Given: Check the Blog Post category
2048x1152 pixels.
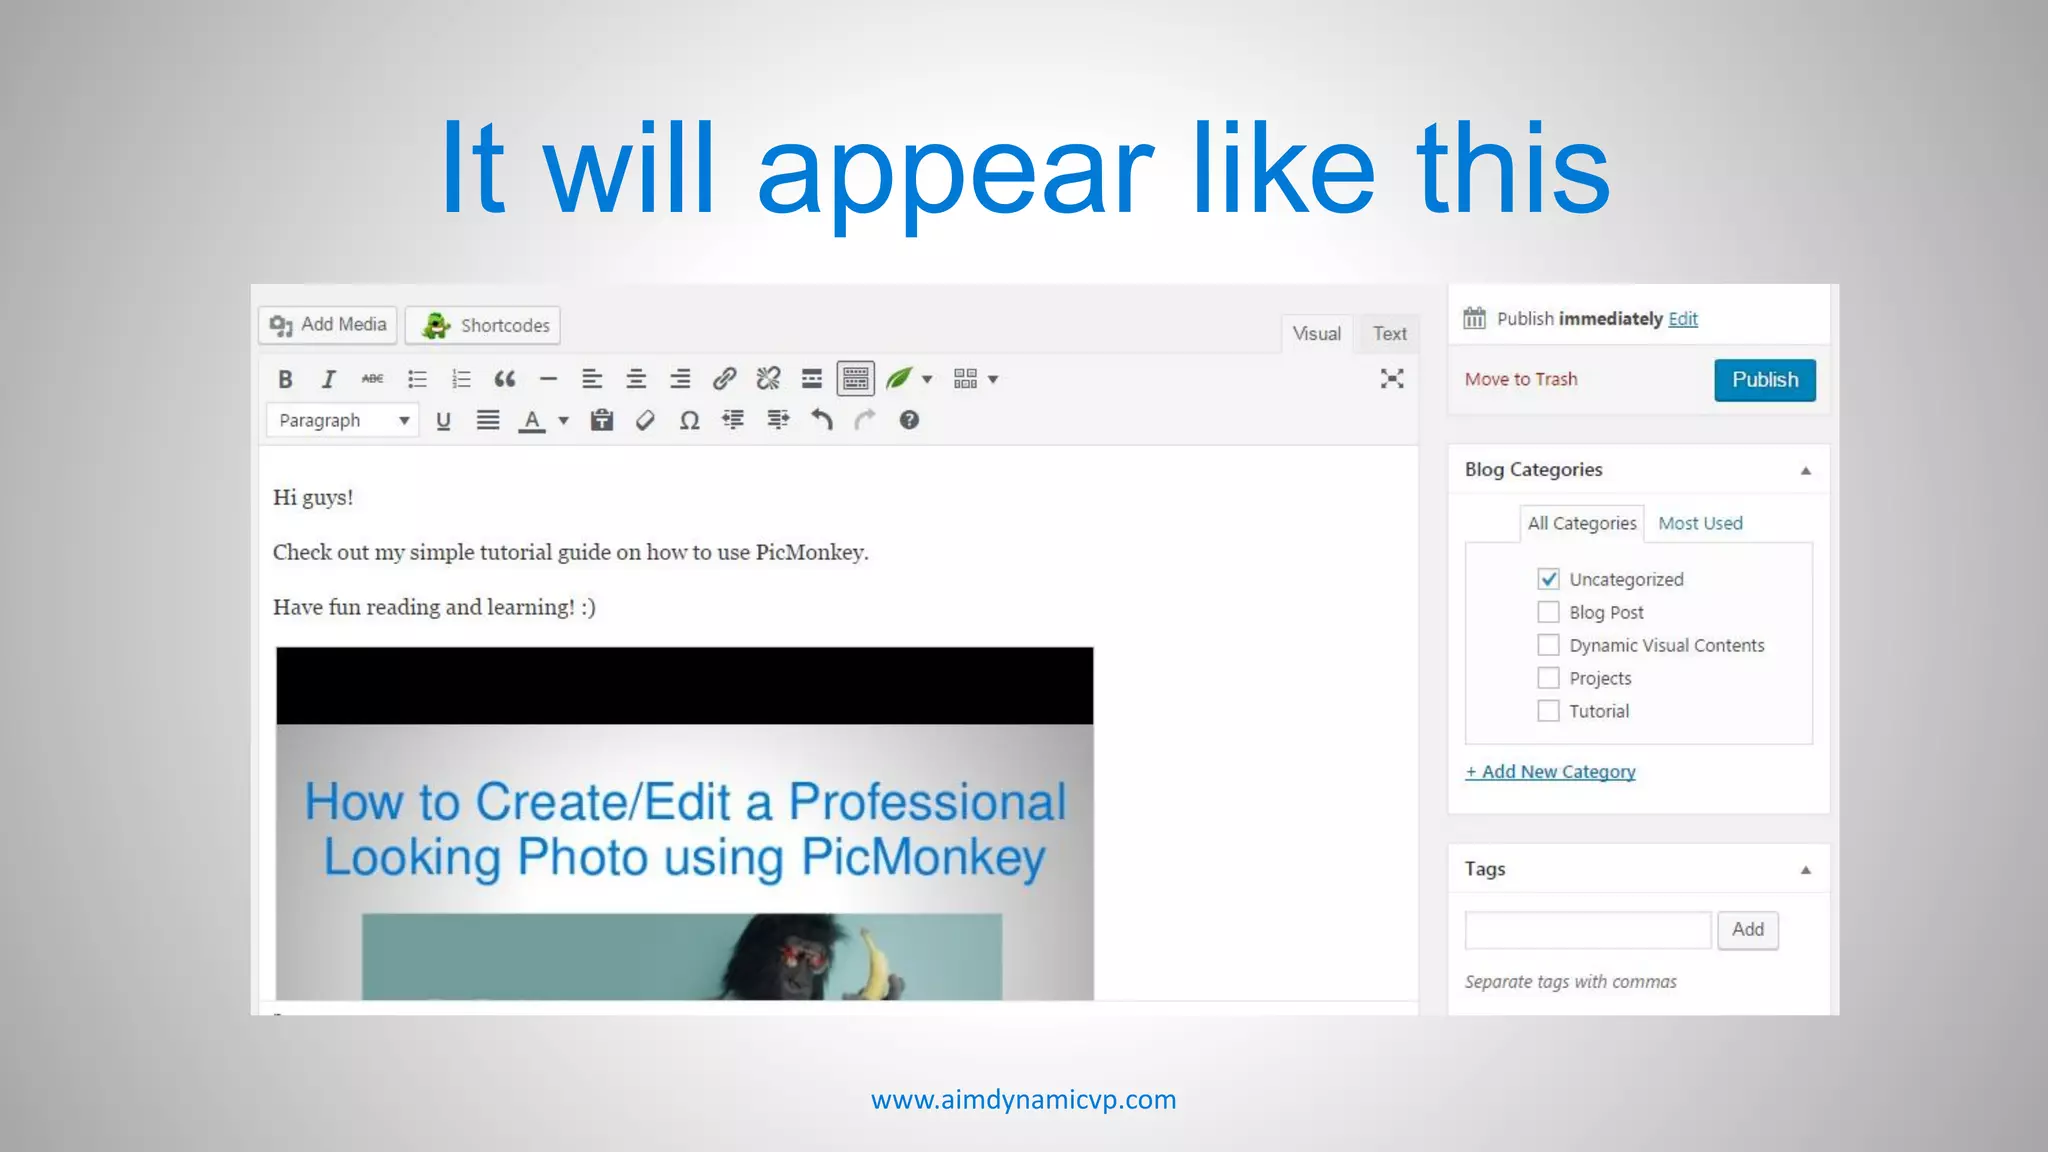Looking at the screenshot, I should click(x=1548, y=612).
